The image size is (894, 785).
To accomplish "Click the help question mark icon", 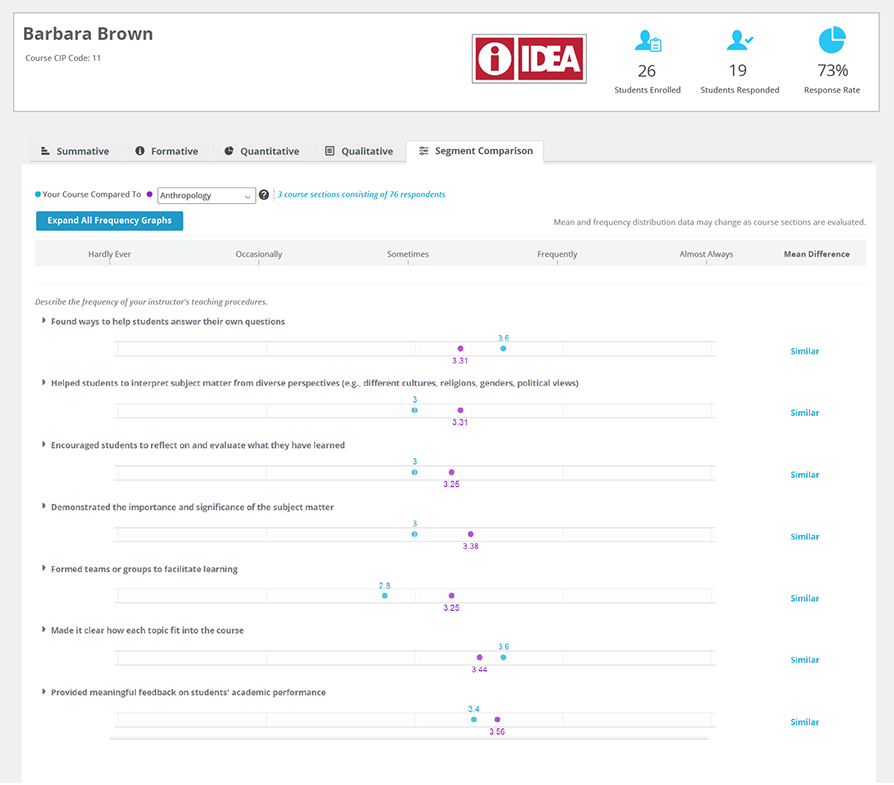I will pos(264,195).
